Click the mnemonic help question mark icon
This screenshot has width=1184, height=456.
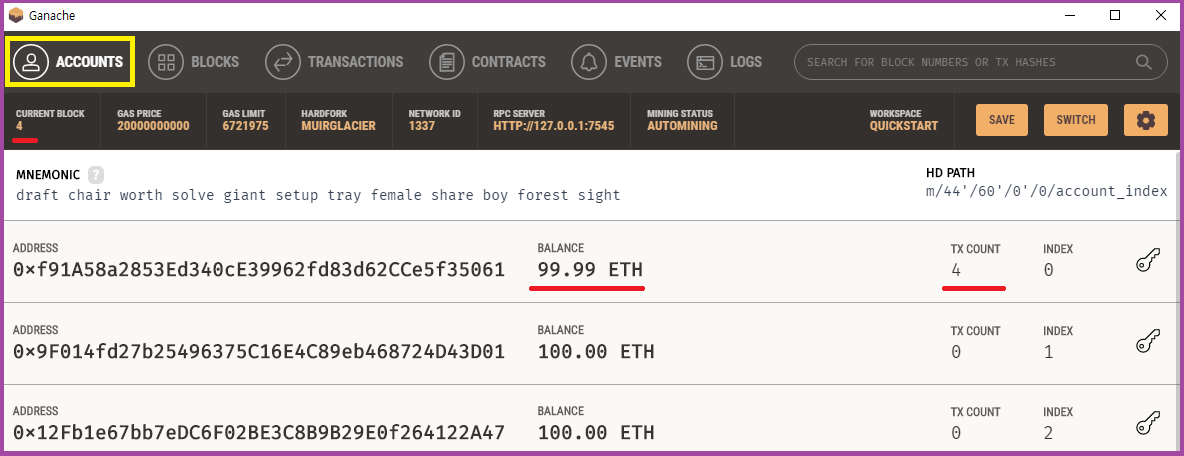click(95, 175)
